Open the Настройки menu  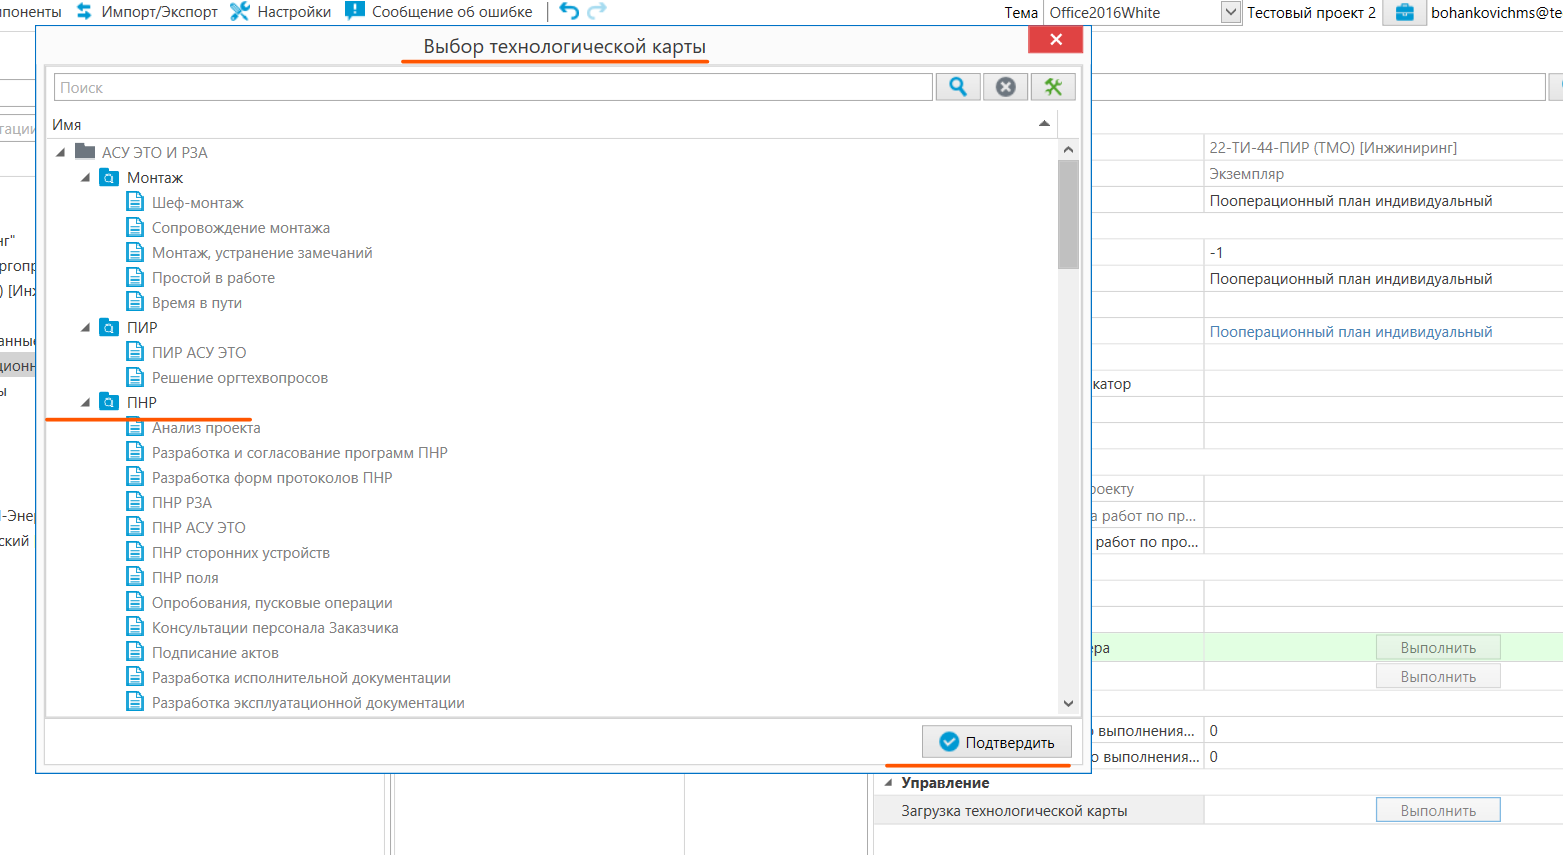281,12
